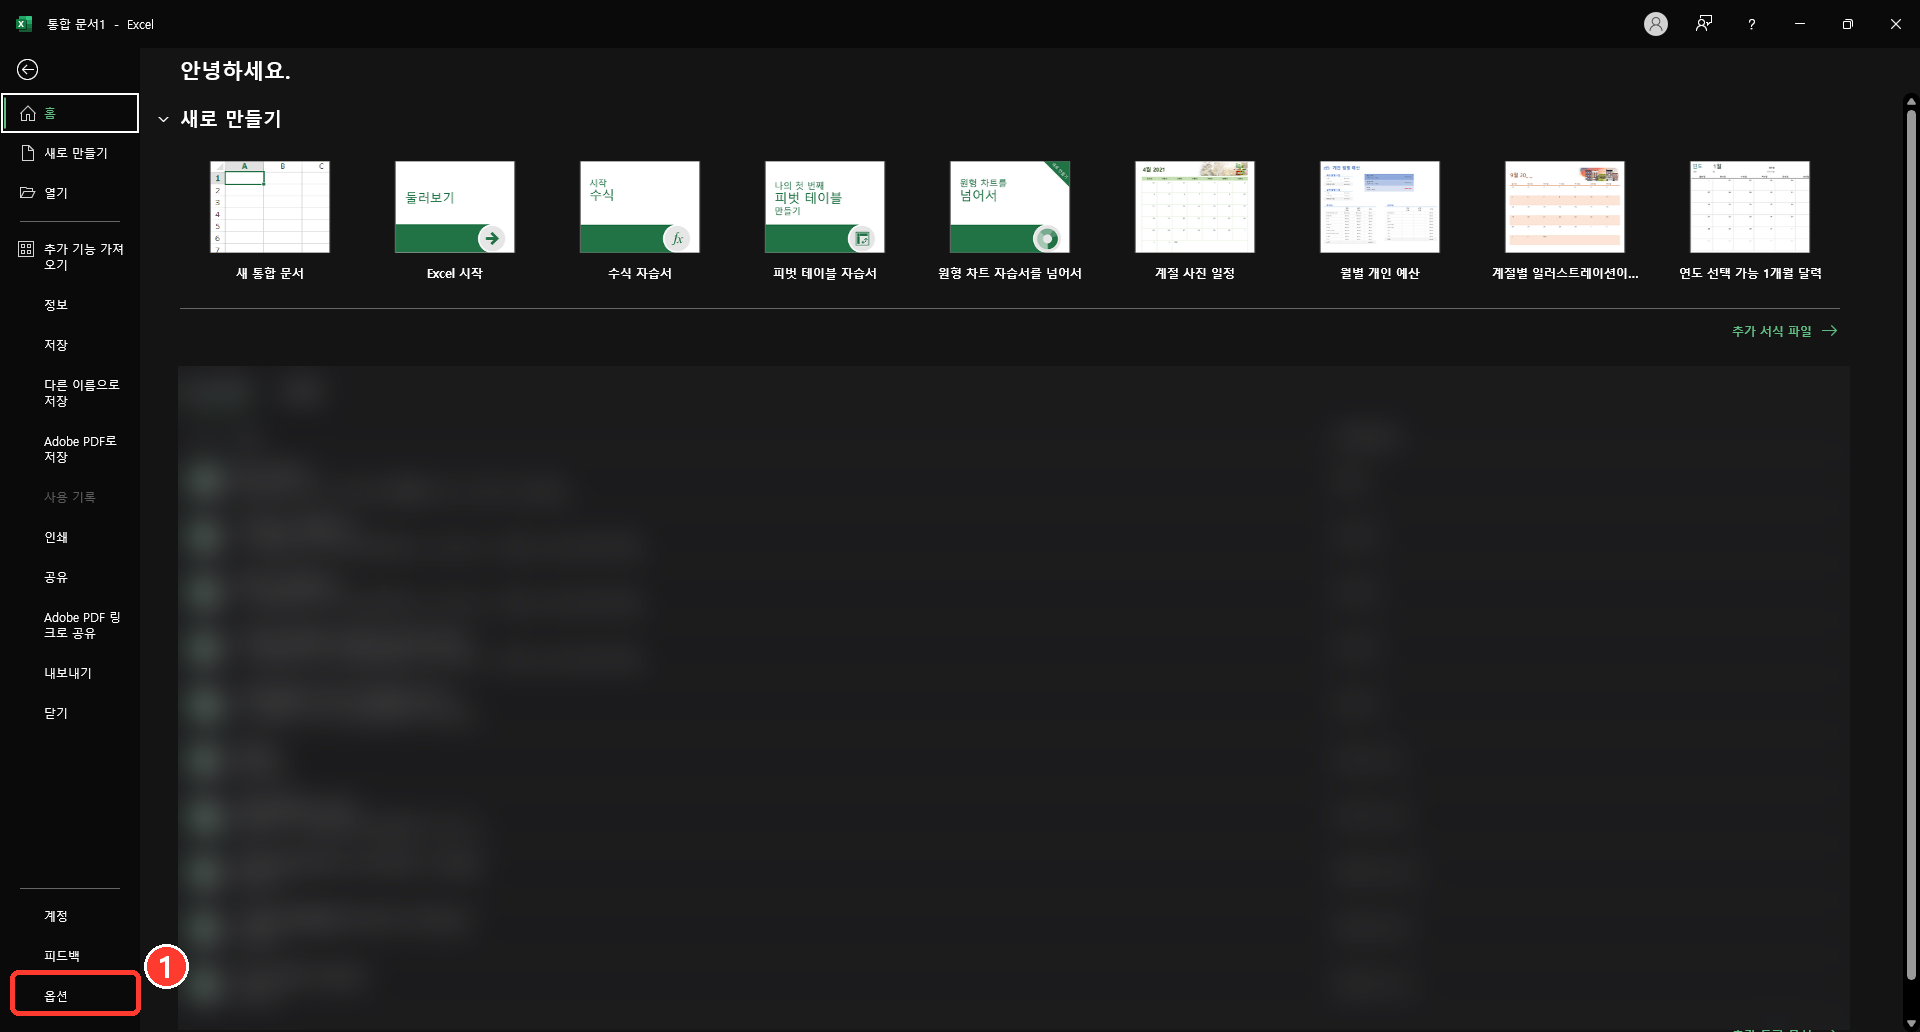Click the feedback person icon in title bar
This screenshot has width=1920, height=1032.
(x=1704, y=24)
